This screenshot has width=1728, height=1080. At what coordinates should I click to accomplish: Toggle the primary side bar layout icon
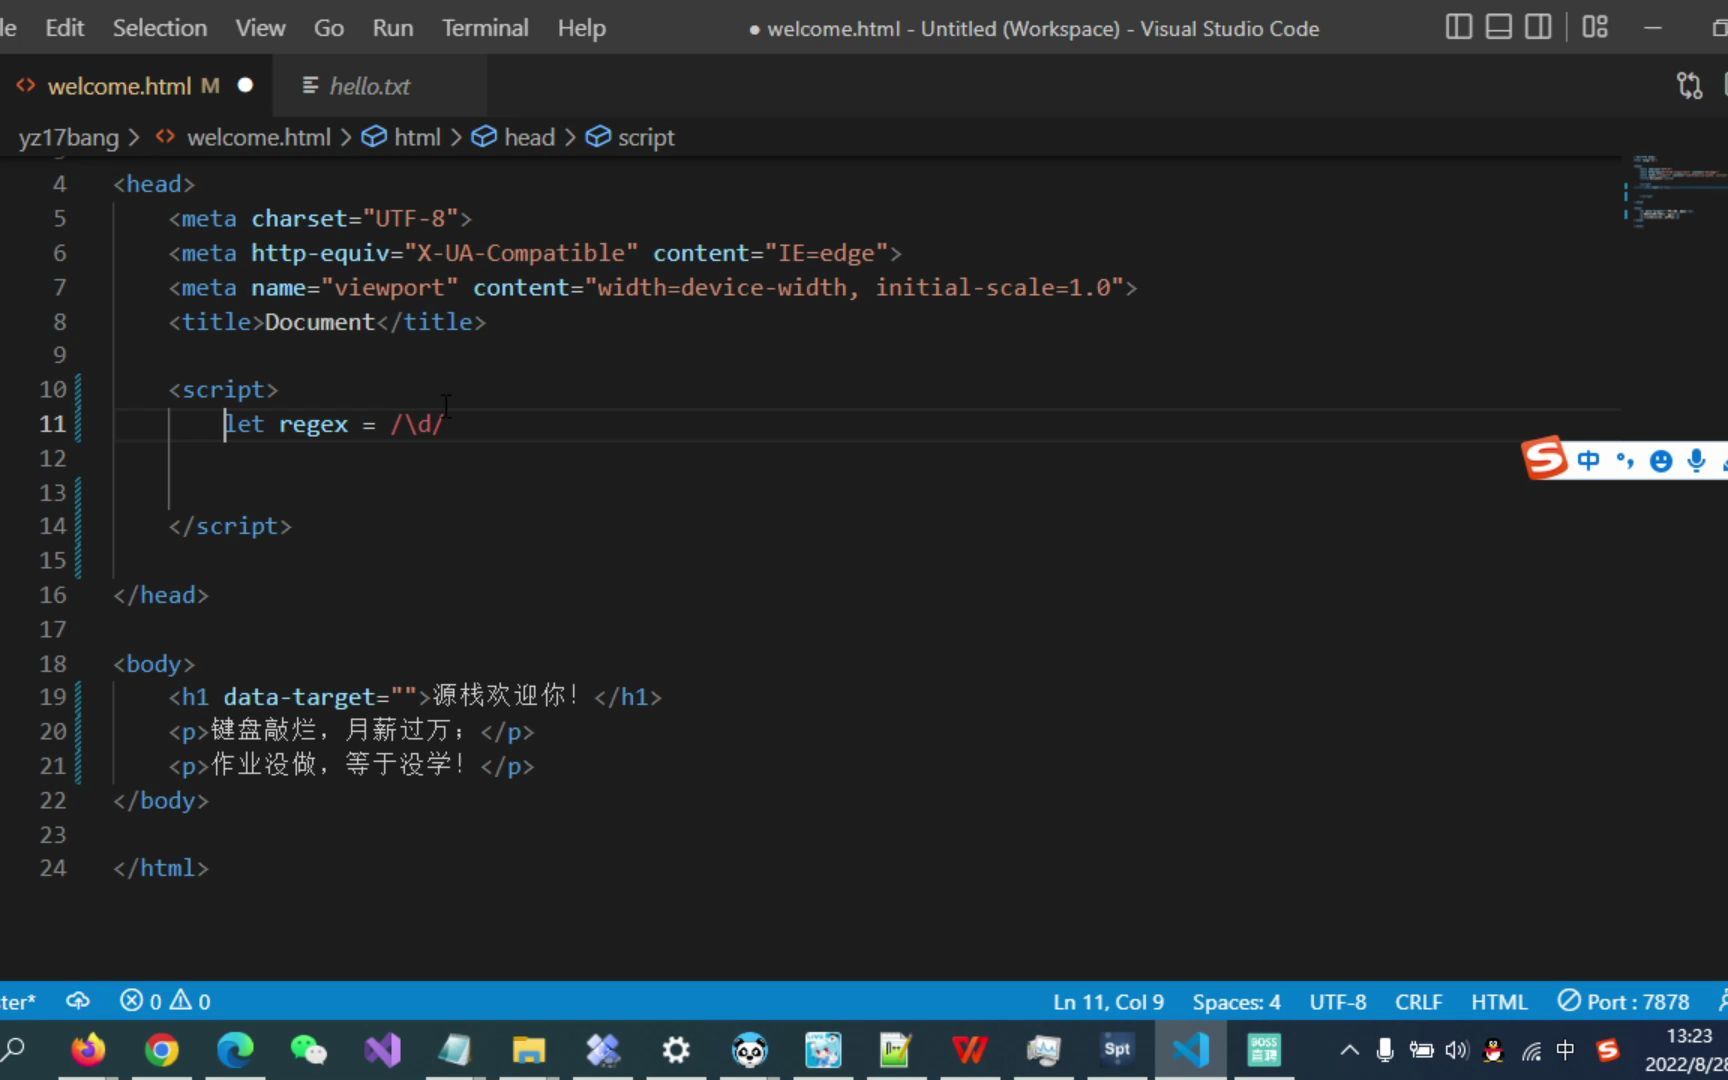coord(1459,27)
